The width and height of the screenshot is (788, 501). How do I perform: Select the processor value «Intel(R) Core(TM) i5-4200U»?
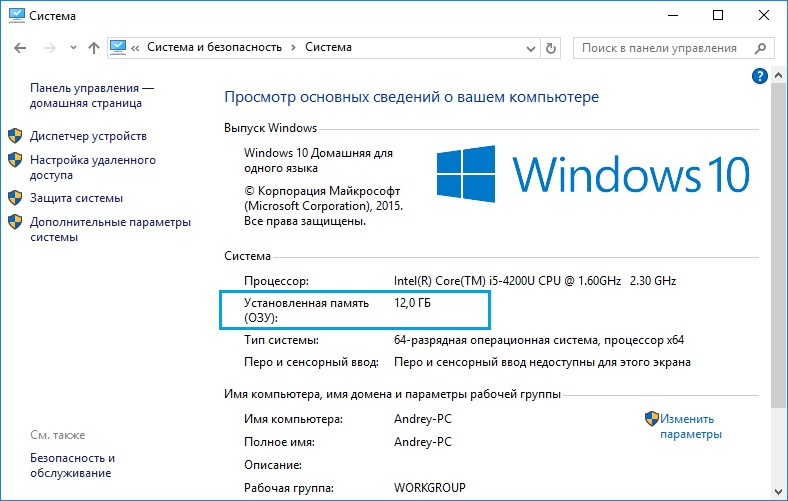pyautogui.click(x=464, y=280)
